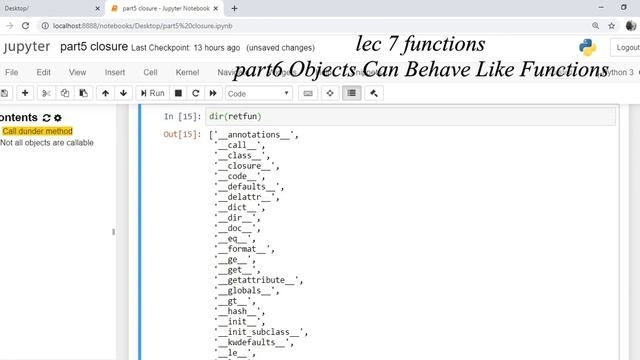The image size is (640, 360).
Task: Click the crosshair toolbar icon
Action: 330,93
